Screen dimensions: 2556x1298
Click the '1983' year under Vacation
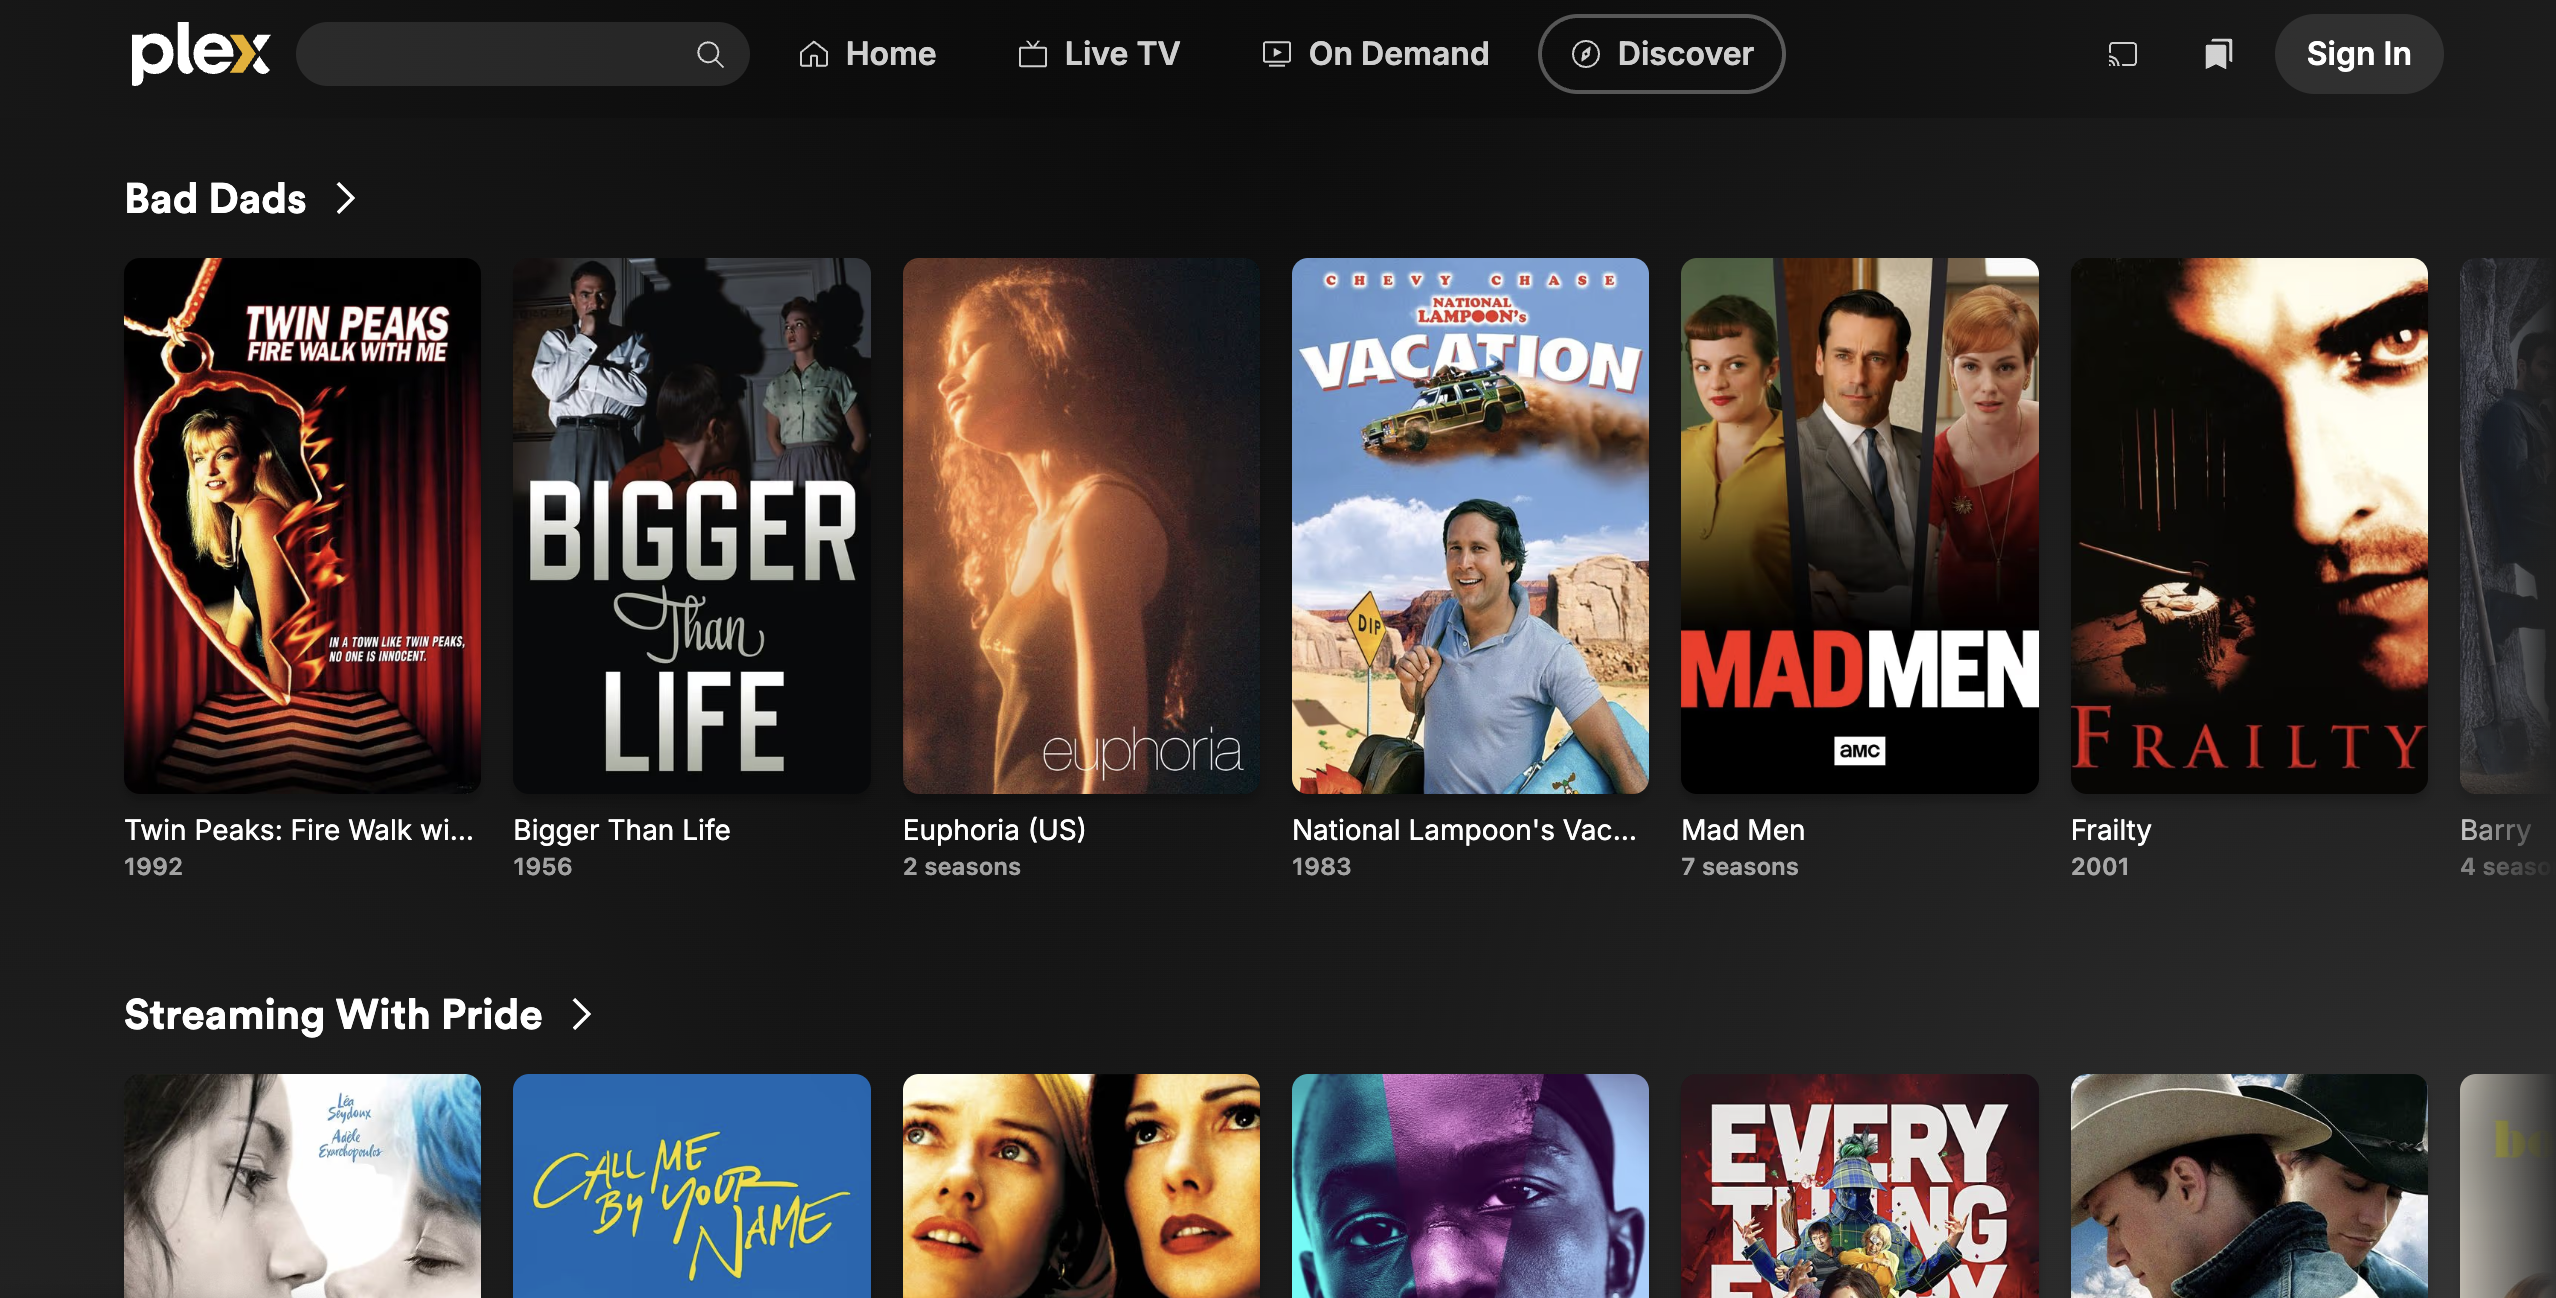(x=1321, y=867)
